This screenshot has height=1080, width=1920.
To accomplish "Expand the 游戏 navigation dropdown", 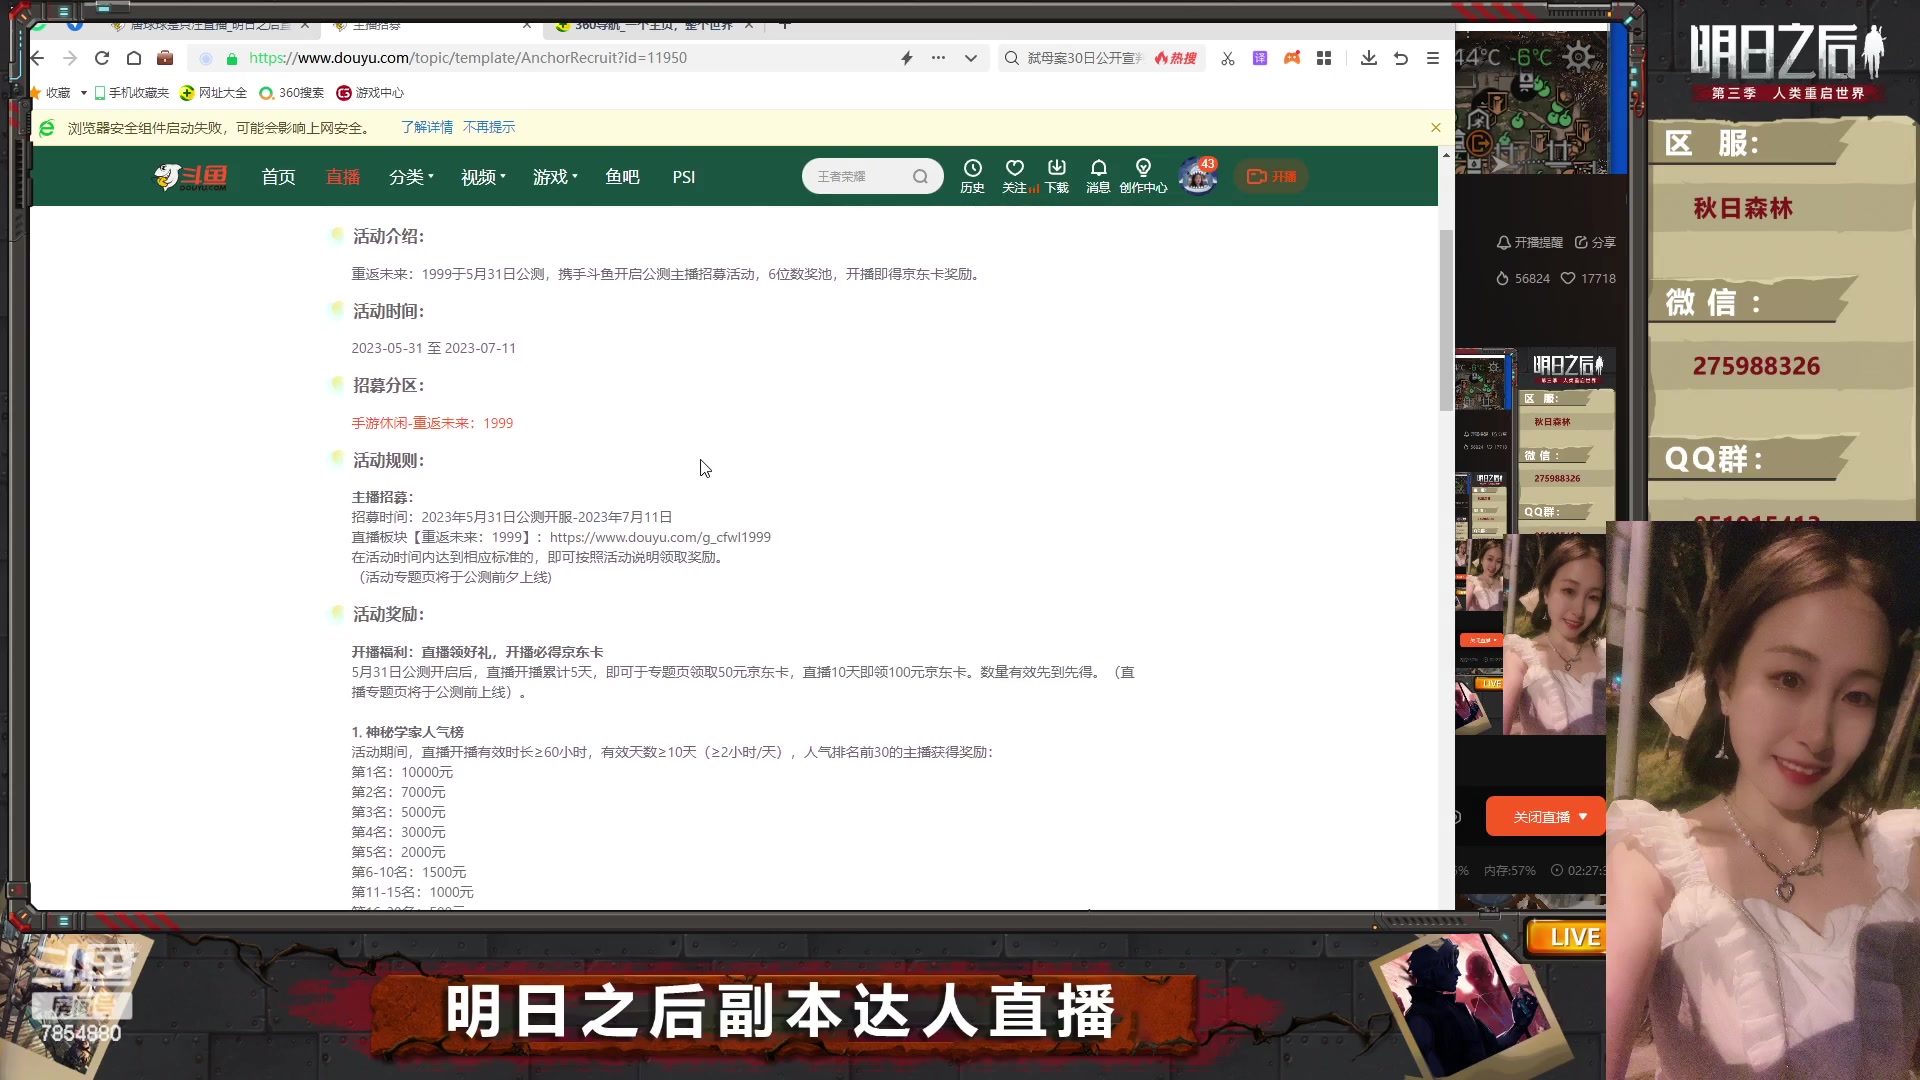I will [x=555, y=177].
